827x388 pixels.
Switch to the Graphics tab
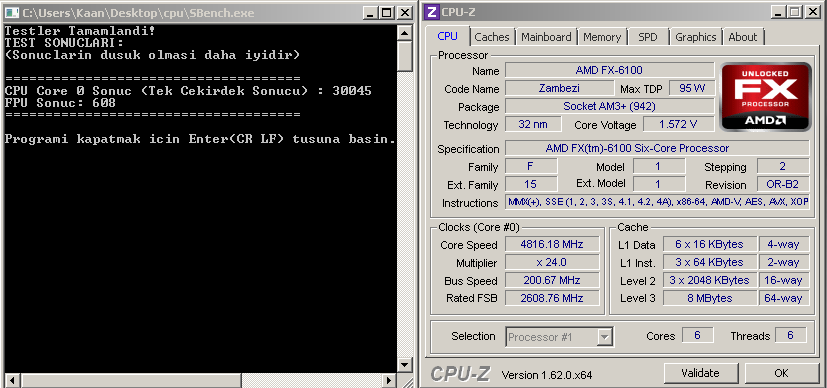pos(696,37)
